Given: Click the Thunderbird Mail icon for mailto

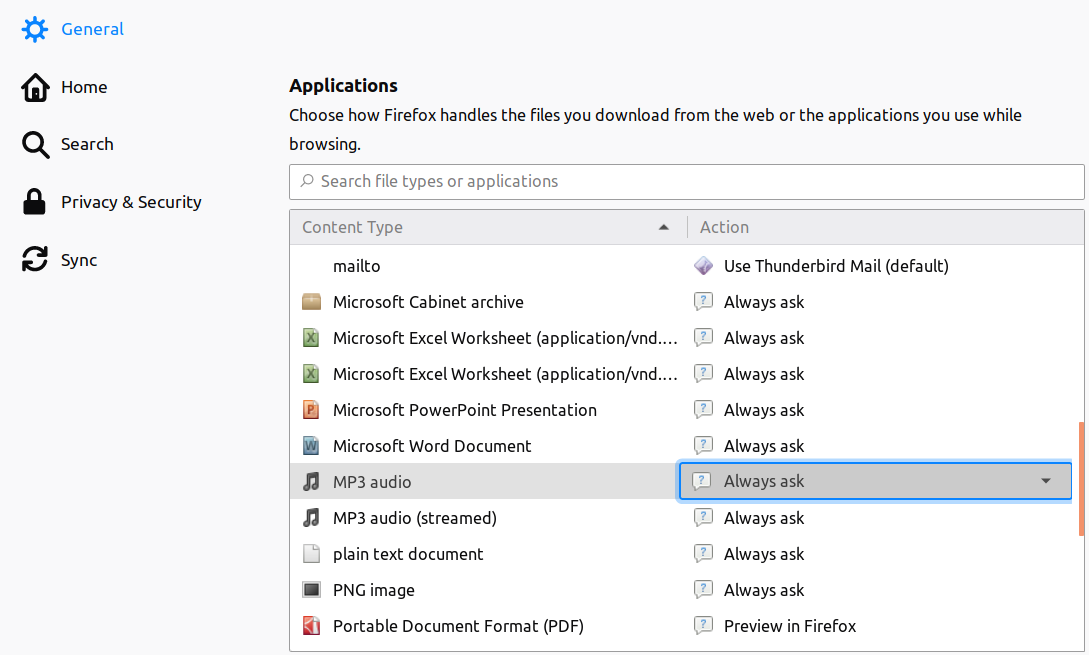Looking at the screenshot, I should (704, 266).
